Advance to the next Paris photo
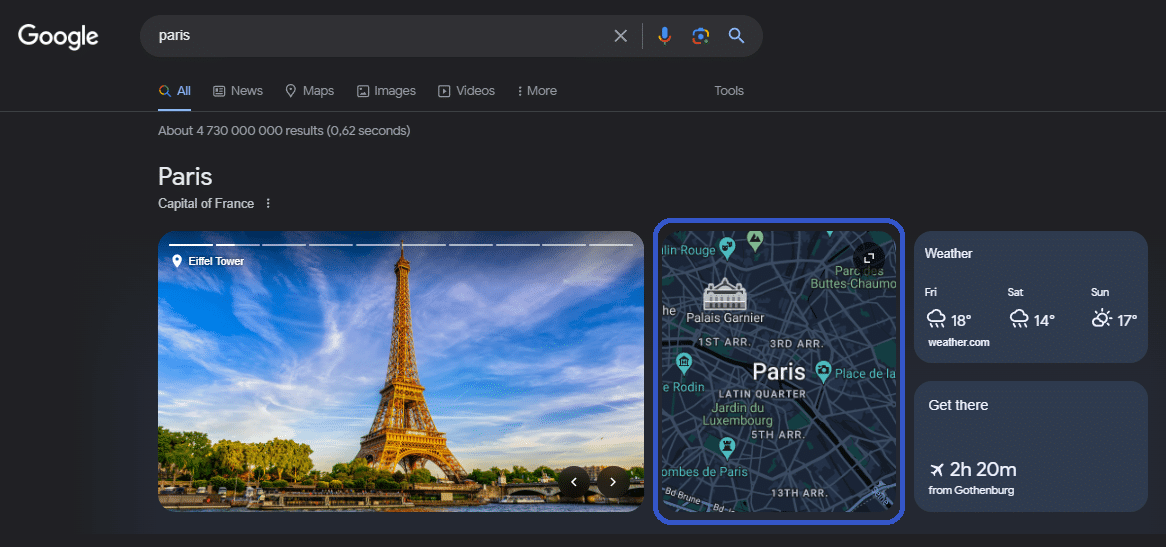Viewport: 1166px width, 547px height. point(613,482)
